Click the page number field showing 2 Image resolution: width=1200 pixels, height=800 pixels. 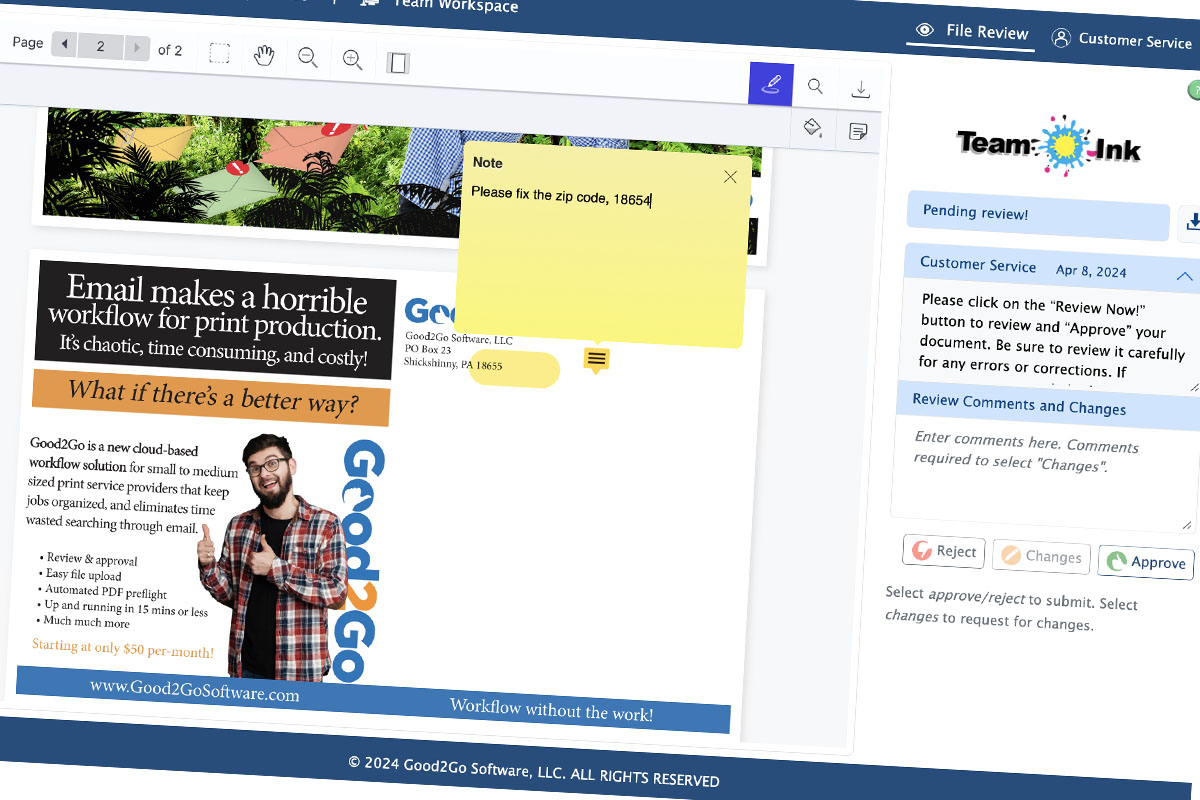coord(102,46)
